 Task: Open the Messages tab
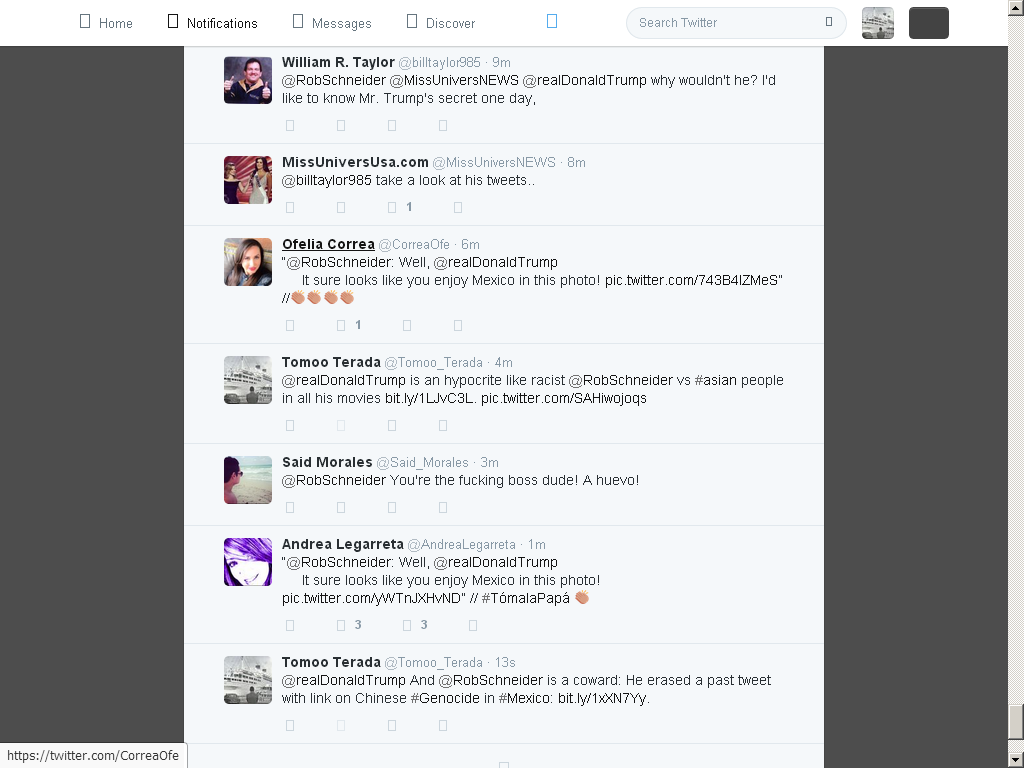(332, 23)
